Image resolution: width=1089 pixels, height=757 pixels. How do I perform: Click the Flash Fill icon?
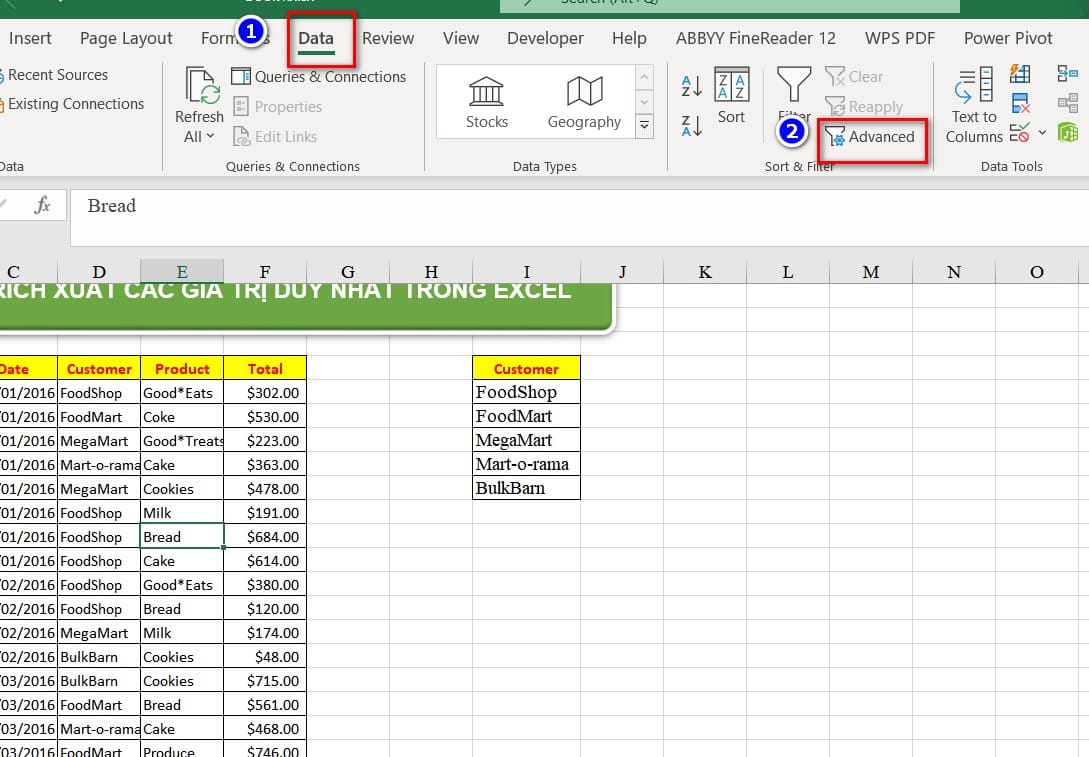coord(1020,74)
